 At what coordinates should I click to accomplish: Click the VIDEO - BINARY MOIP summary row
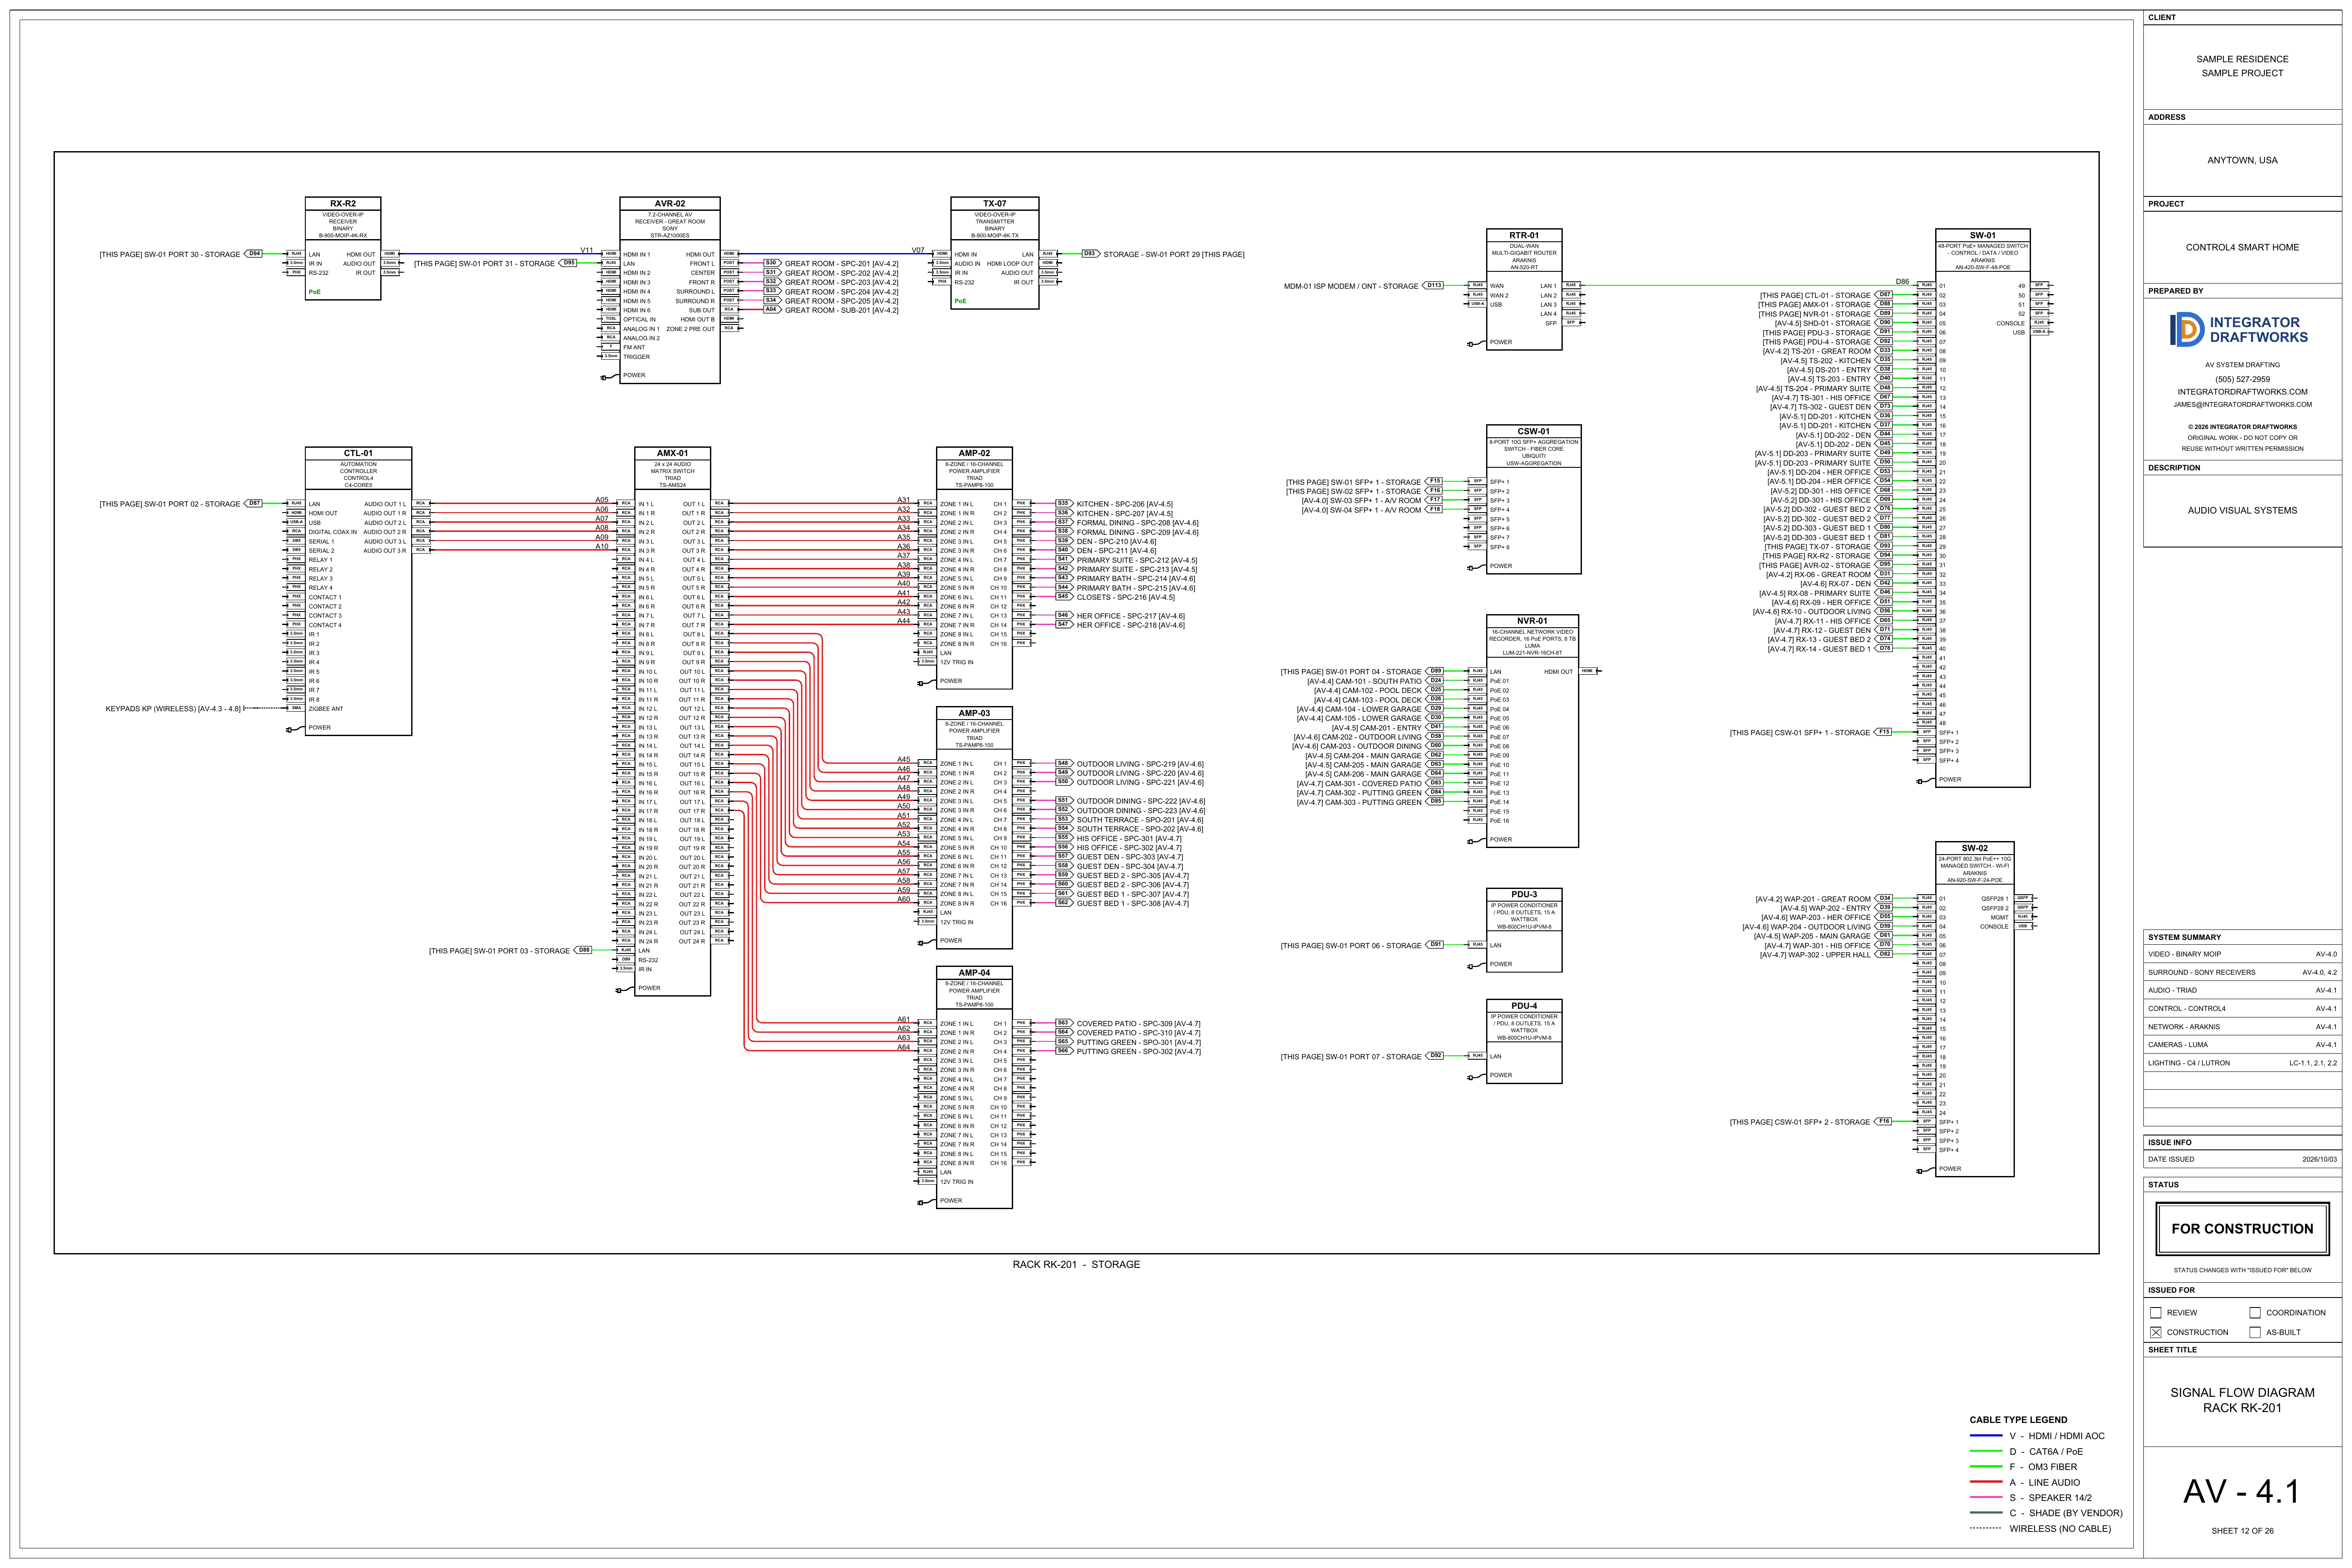tap(2242, 954)
